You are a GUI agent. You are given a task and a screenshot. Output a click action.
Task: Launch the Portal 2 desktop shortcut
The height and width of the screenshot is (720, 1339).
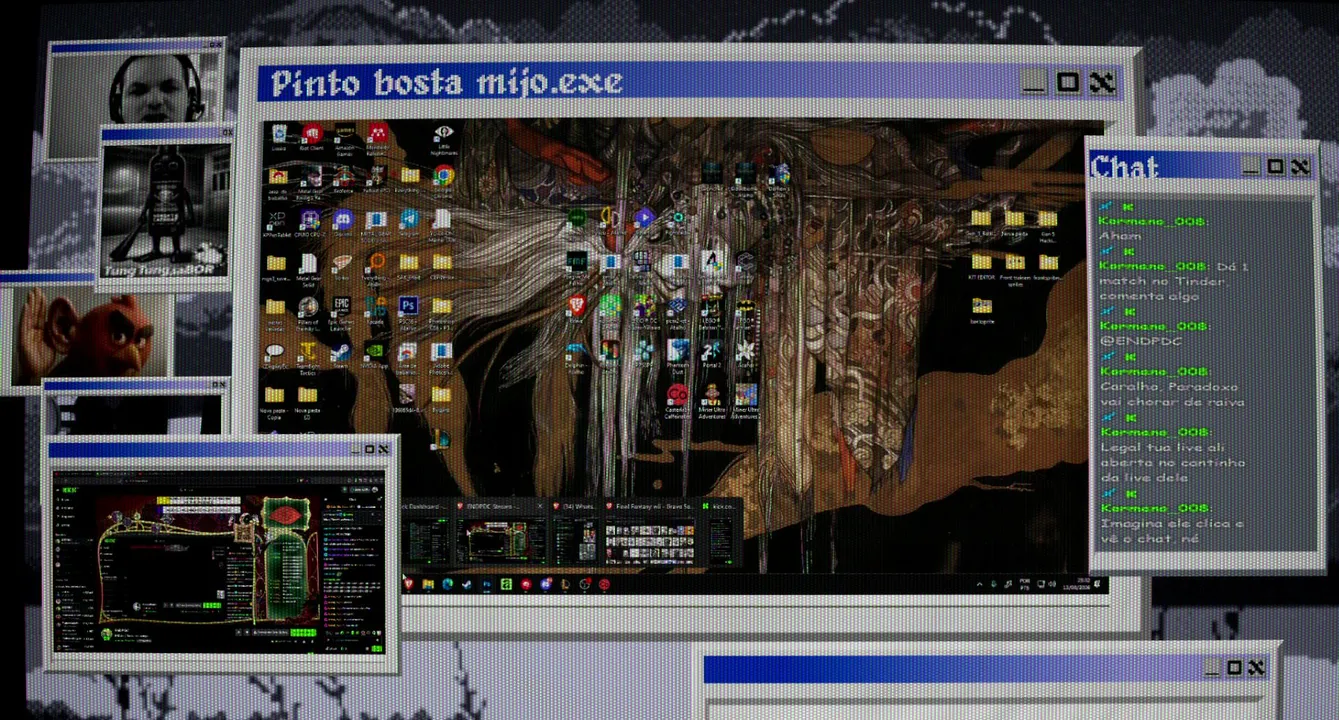711,353
